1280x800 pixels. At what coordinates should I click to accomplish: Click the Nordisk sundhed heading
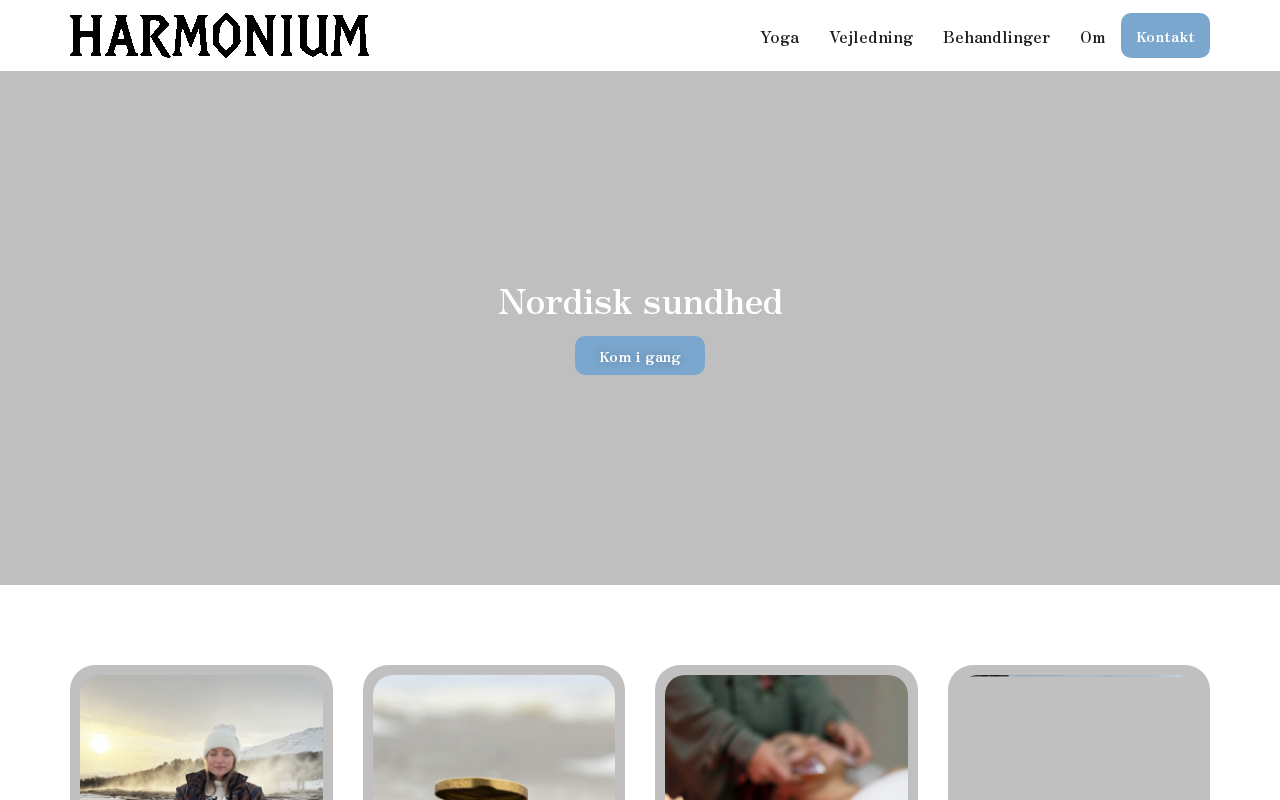click(x=640, y=302)
